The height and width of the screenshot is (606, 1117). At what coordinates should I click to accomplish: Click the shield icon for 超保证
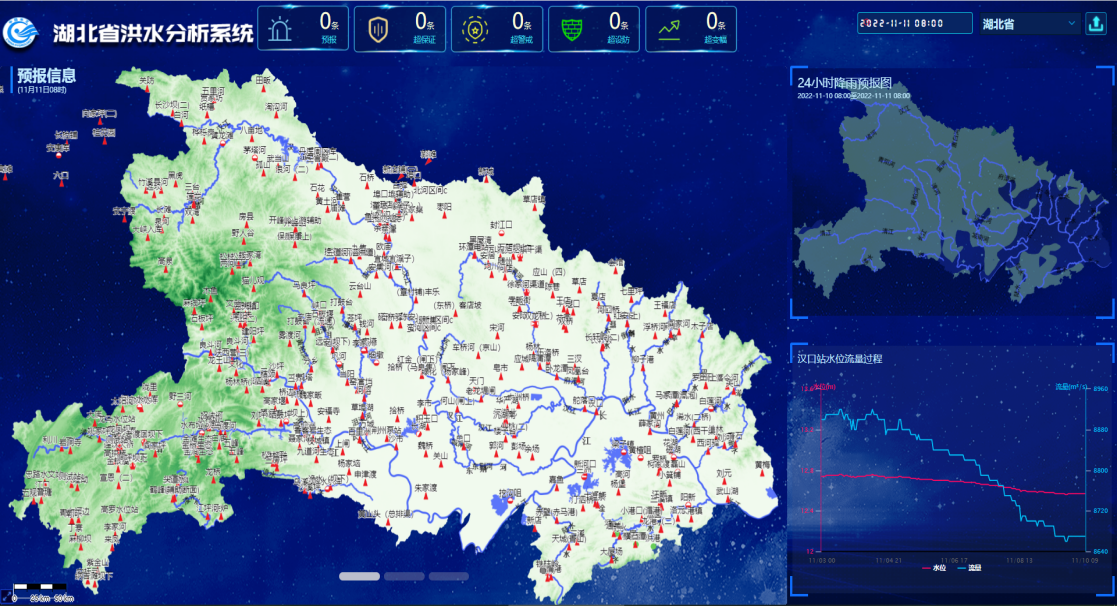coord(375,29)
